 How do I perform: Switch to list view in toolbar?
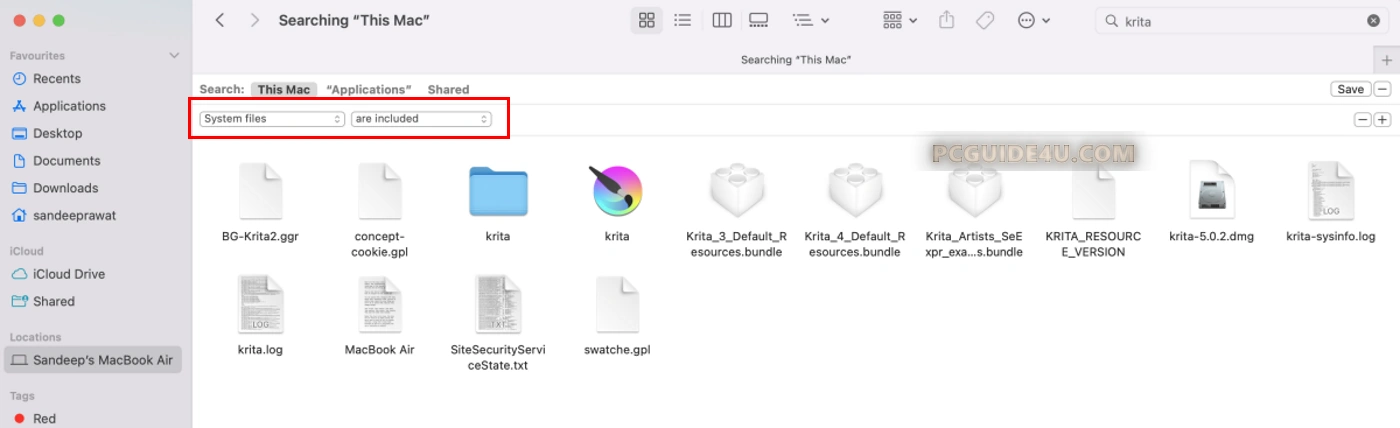(683, 20)
